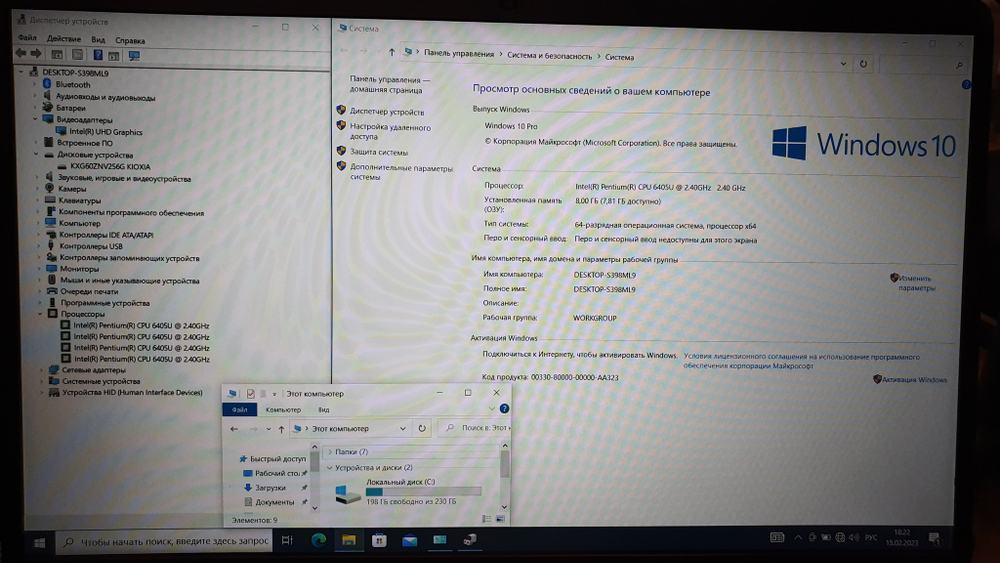Open Microsoft Store from taskbar
The height and width of the screenshot is (563, 1000).
point(379,540)
